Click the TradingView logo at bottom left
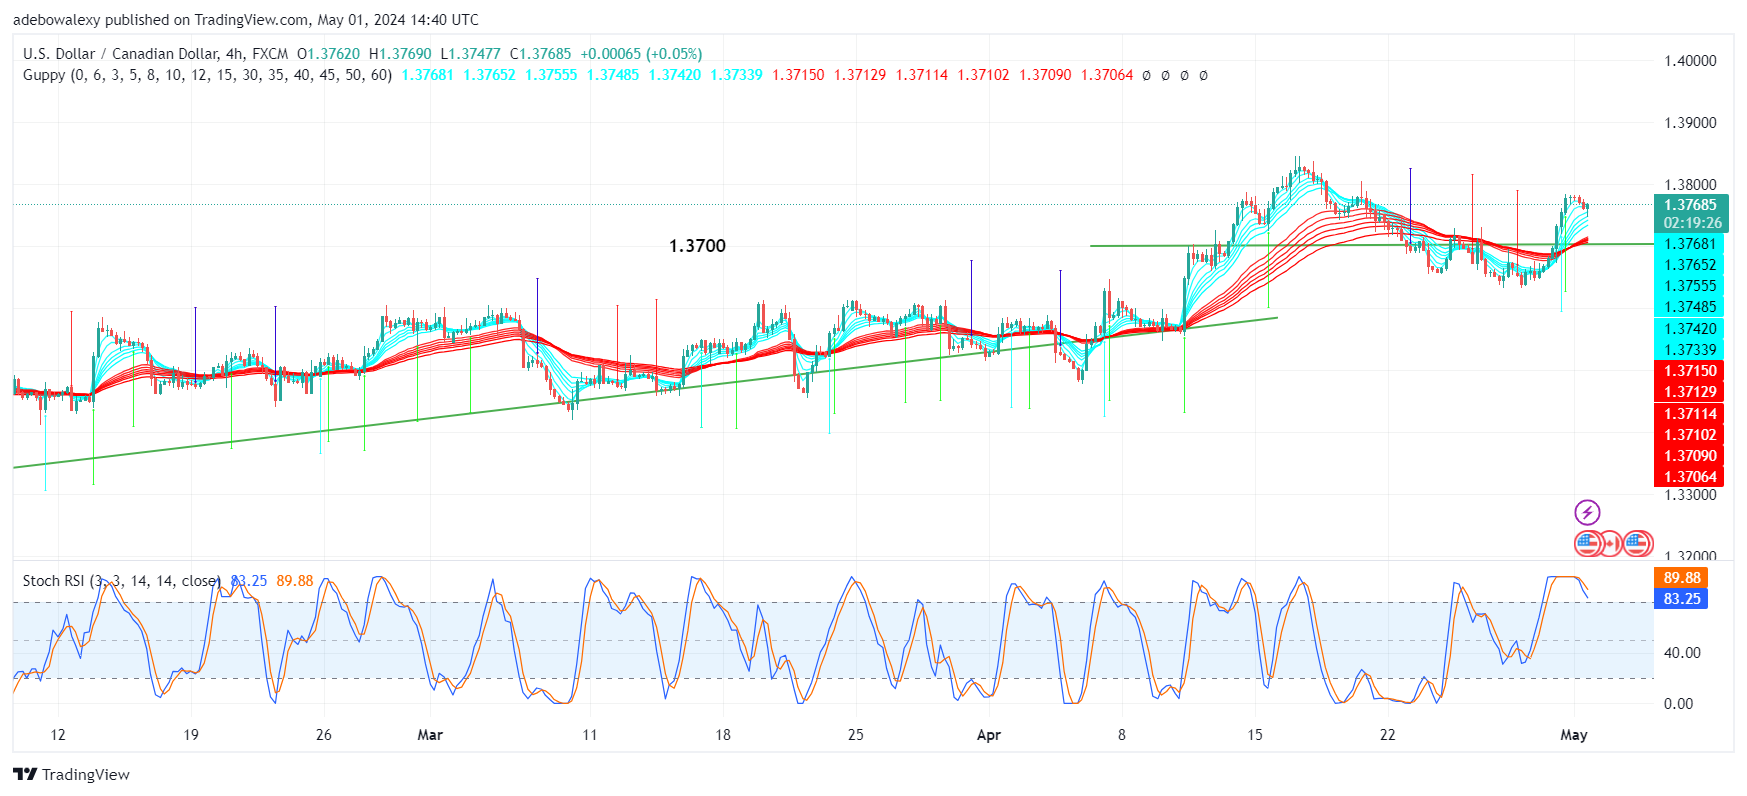Screen dimensions: 1747x796 tap(71, 775)
